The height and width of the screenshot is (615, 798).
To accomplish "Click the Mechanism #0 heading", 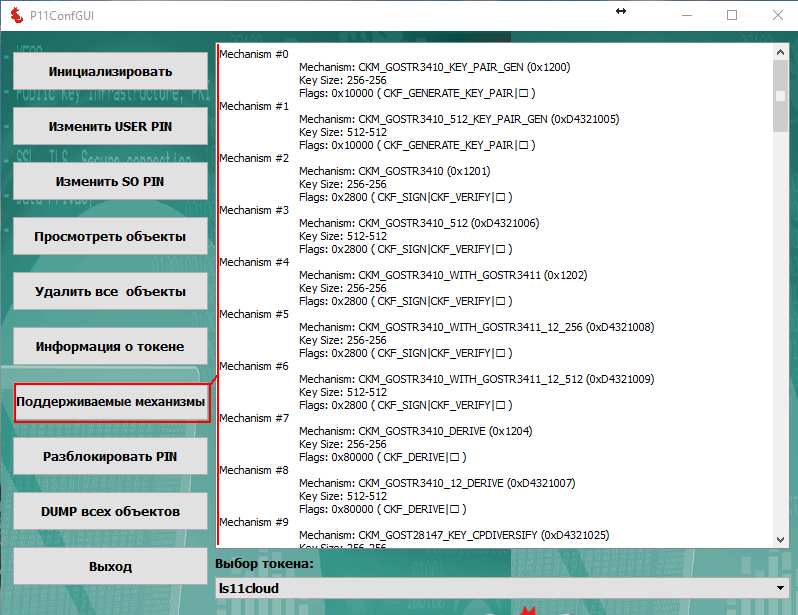I will tap(253, 54).
